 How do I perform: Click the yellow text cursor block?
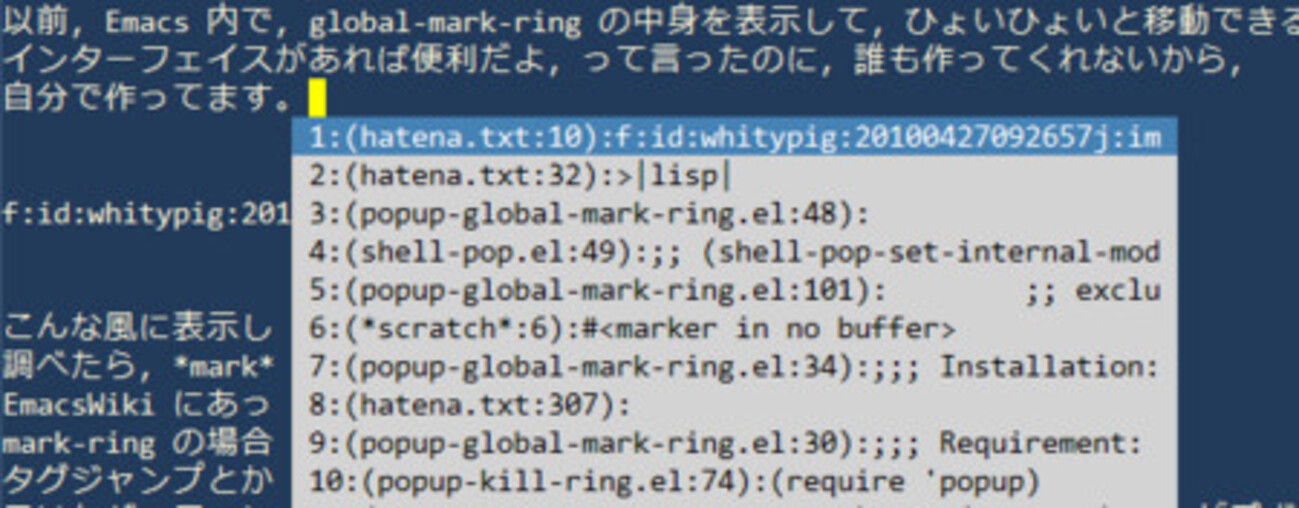click(317, 98)
